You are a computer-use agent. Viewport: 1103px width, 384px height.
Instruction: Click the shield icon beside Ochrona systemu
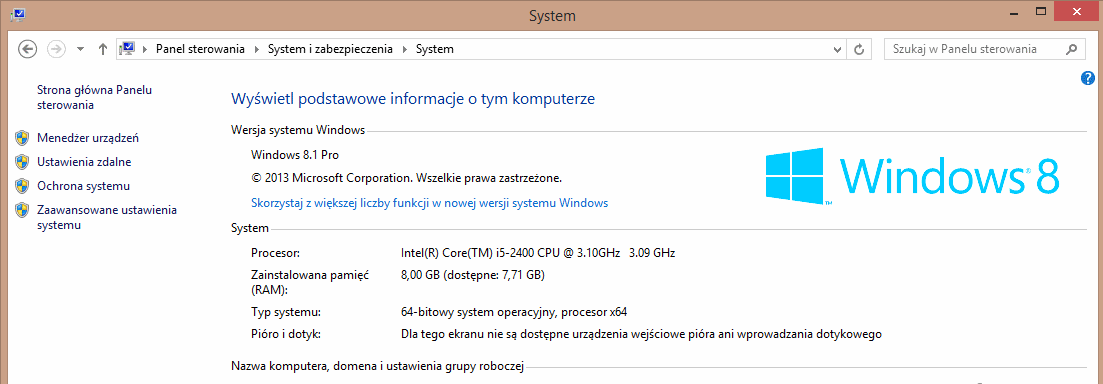pos(22,186)
